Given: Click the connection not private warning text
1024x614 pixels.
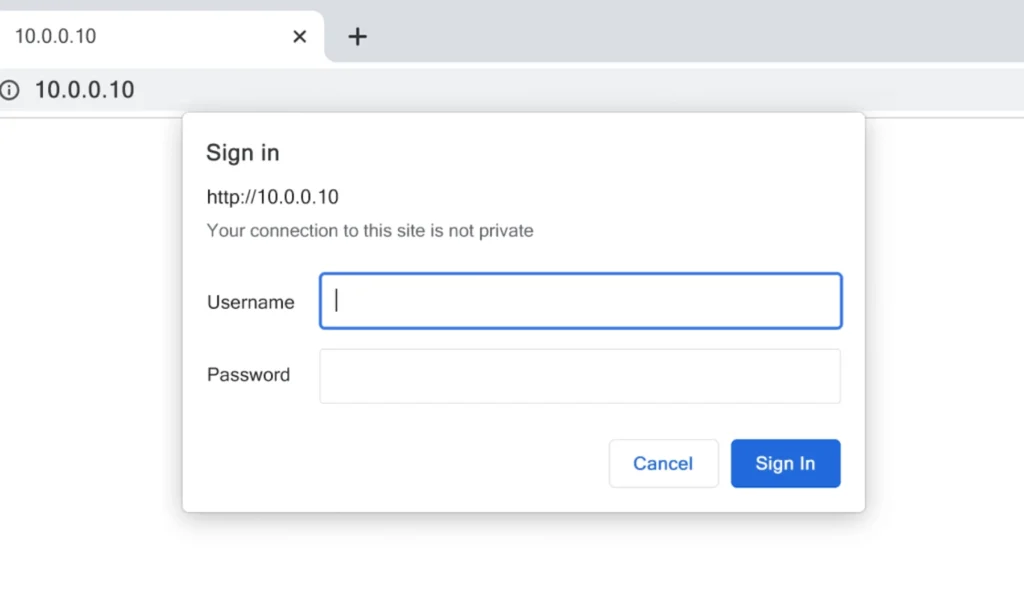Looking at the screenshot, I should pos(369,230).
